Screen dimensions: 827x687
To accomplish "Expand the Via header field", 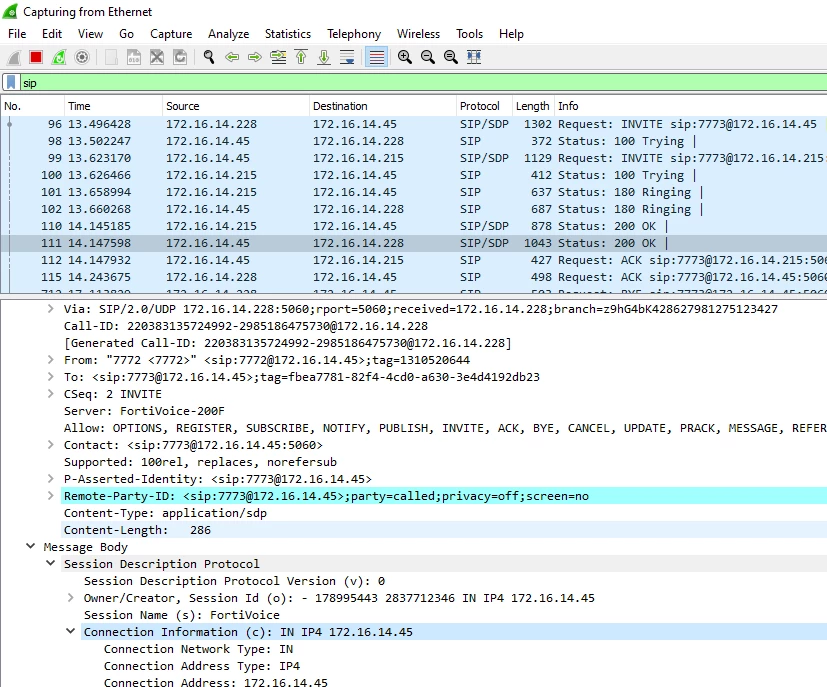I will [51, 309].
